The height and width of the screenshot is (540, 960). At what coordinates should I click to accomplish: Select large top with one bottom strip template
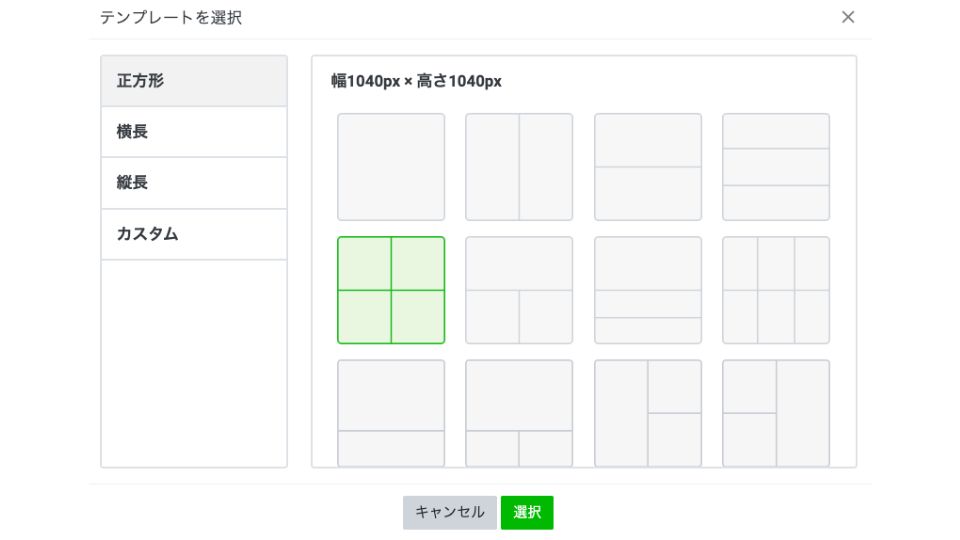pos(391,413)
